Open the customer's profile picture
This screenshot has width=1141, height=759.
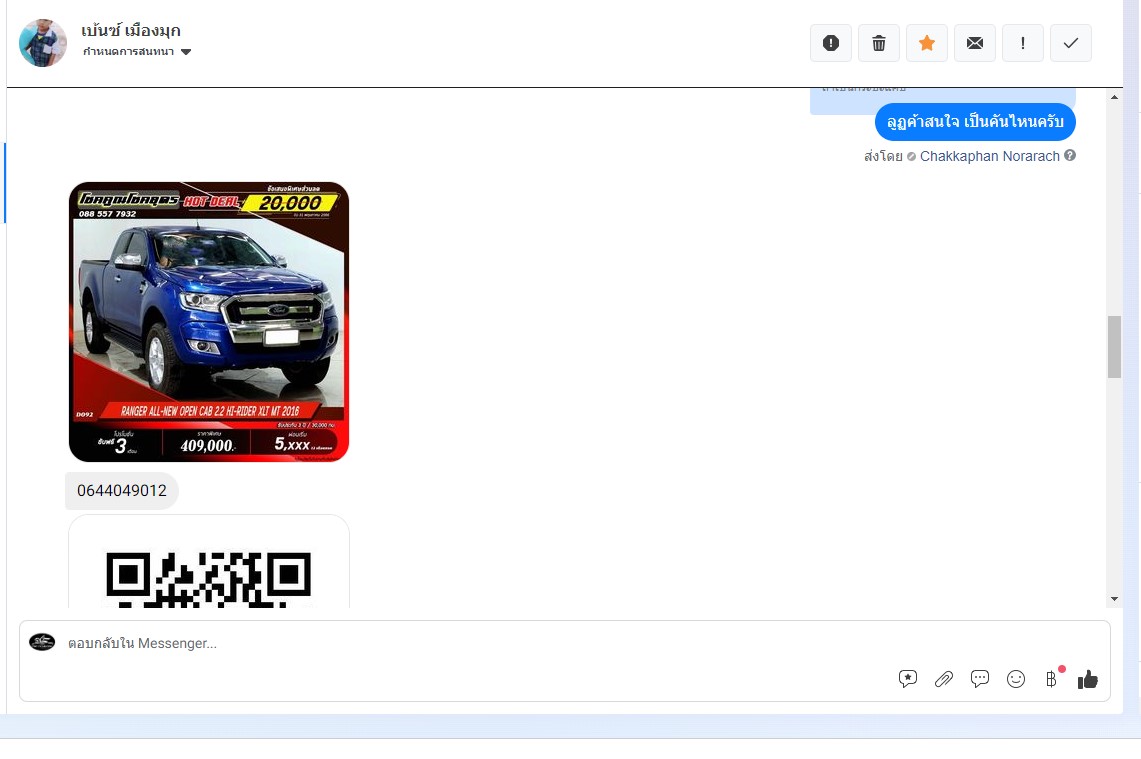[43, 43]
